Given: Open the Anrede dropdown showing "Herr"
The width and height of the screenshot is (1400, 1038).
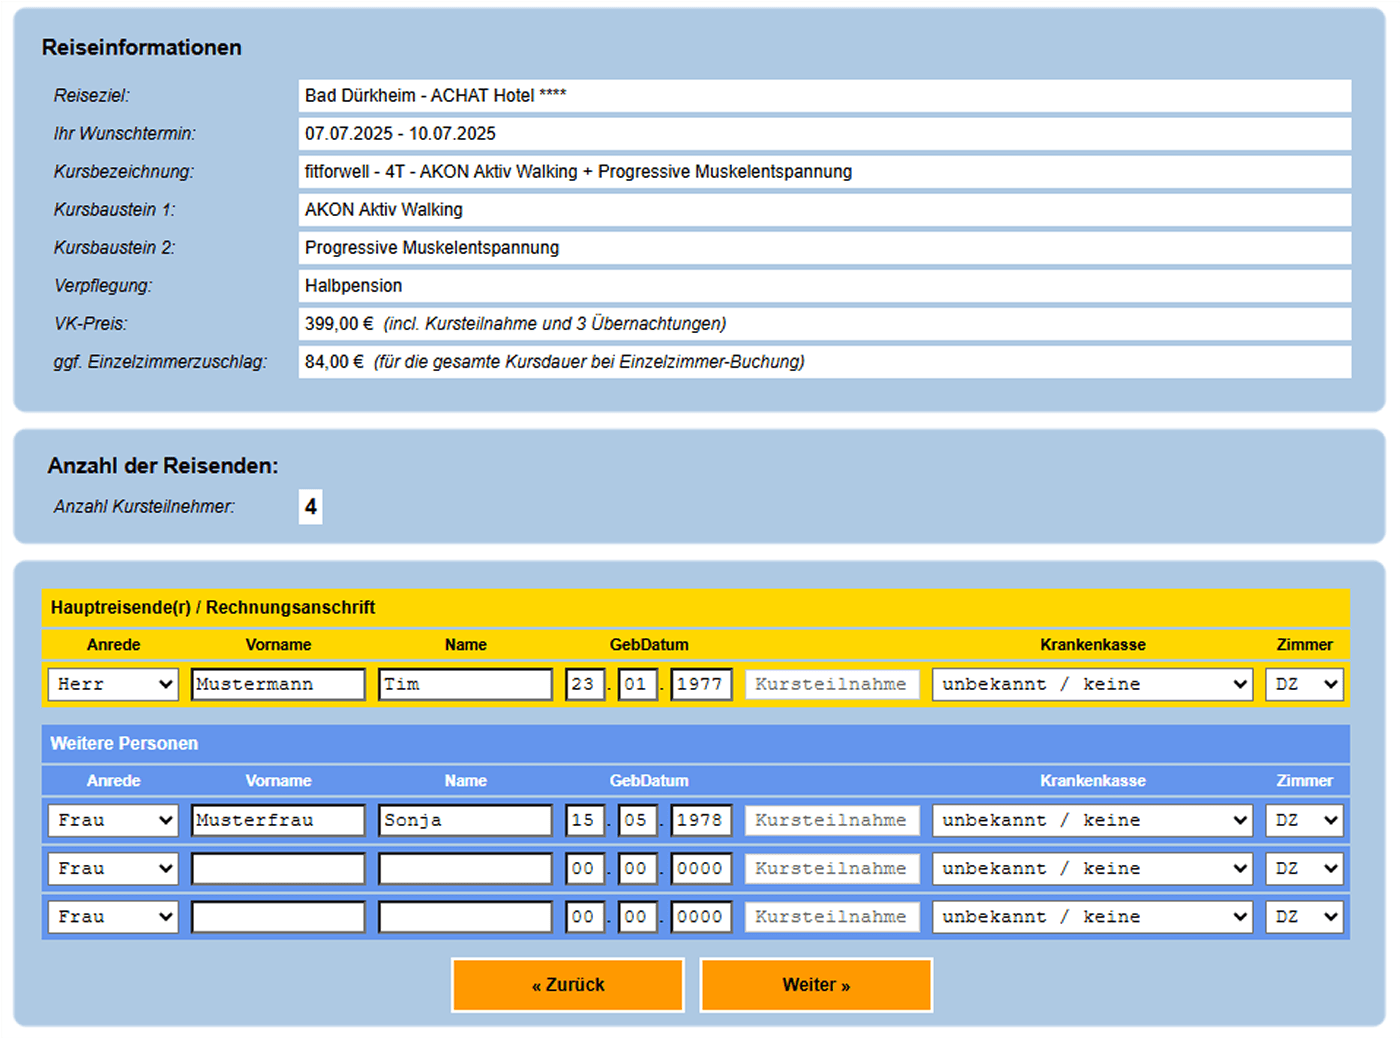Looking at the screenshot, I should point(112,684).
